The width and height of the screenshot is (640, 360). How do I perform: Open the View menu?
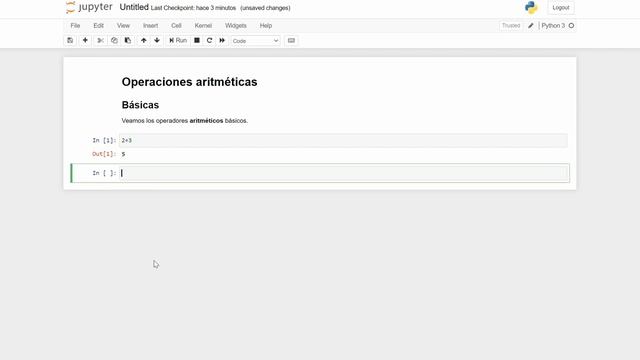point(123,25)
